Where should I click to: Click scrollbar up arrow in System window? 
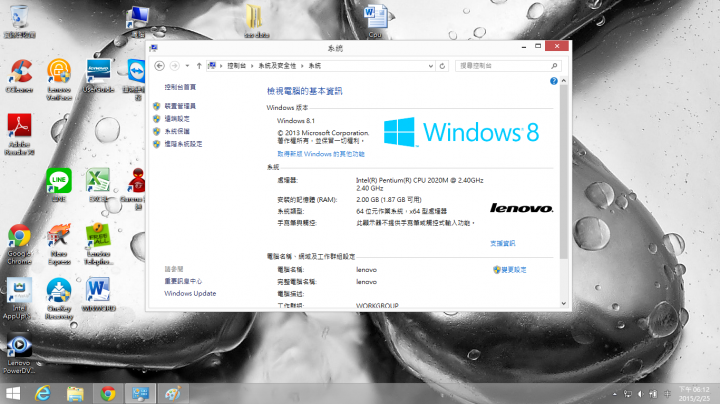(x=564, y=81)
